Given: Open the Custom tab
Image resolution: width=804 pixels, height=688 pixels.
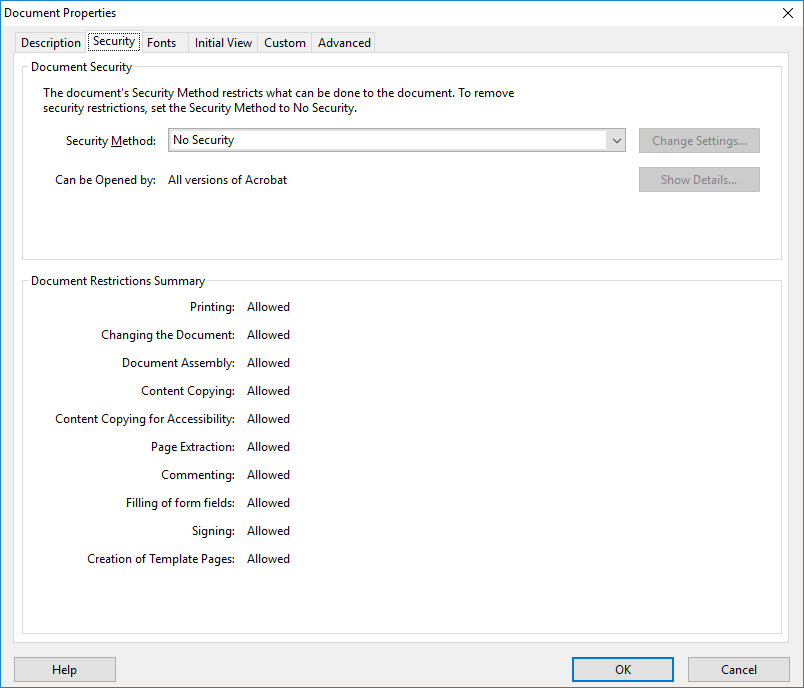Looking at the screenshot, I should pos(285,43).
